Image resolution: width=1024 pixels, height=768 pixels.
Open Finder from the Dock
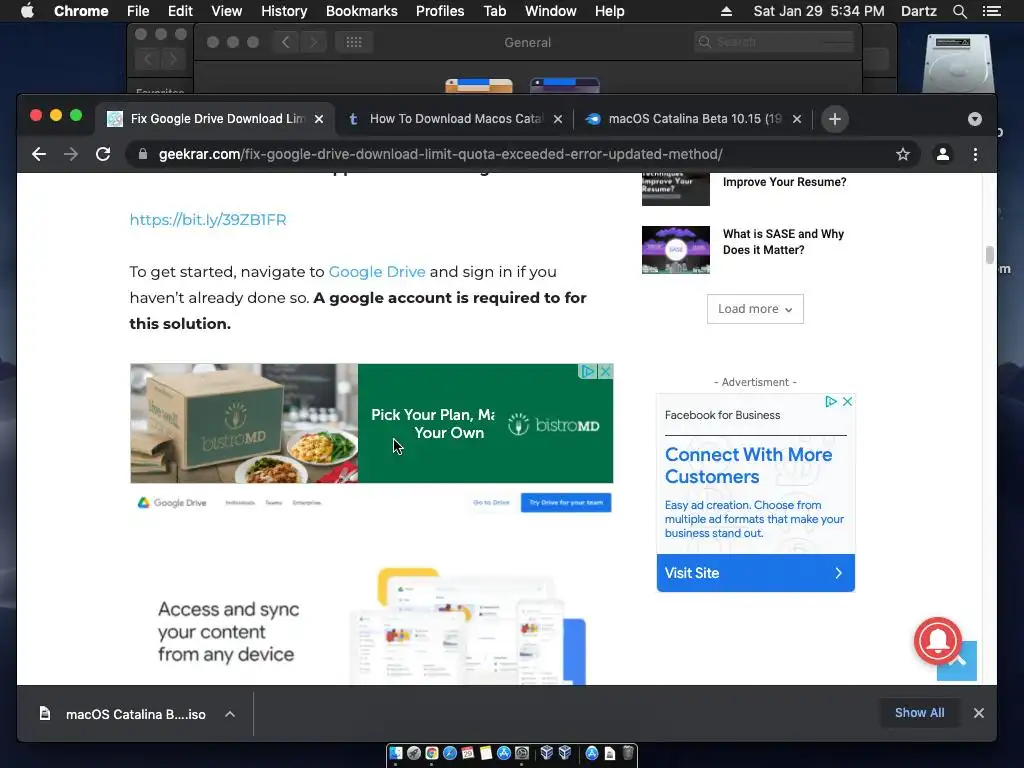tap(396, 753)
